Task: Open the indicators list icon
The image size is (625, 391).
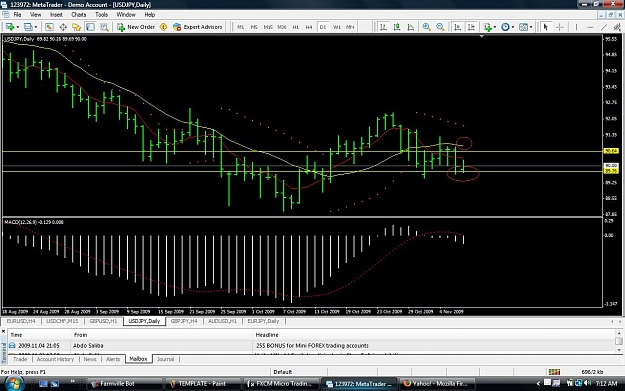Action: coord(487,27)
